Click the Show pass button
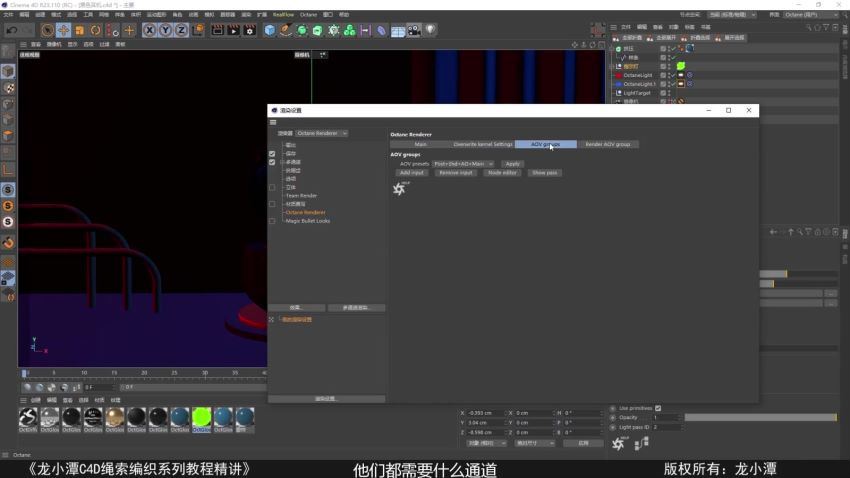 (x=545, y=173)
